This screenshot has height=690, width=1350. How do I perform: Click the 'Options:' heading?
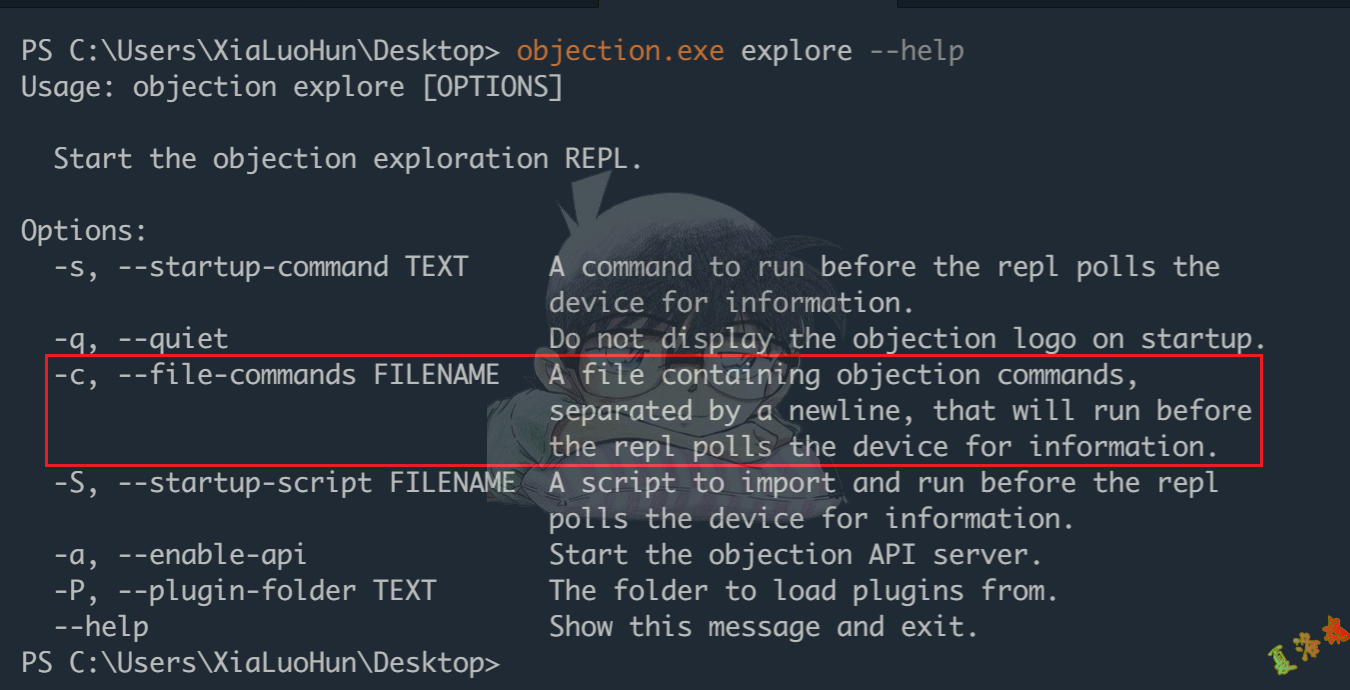point(84,231)
